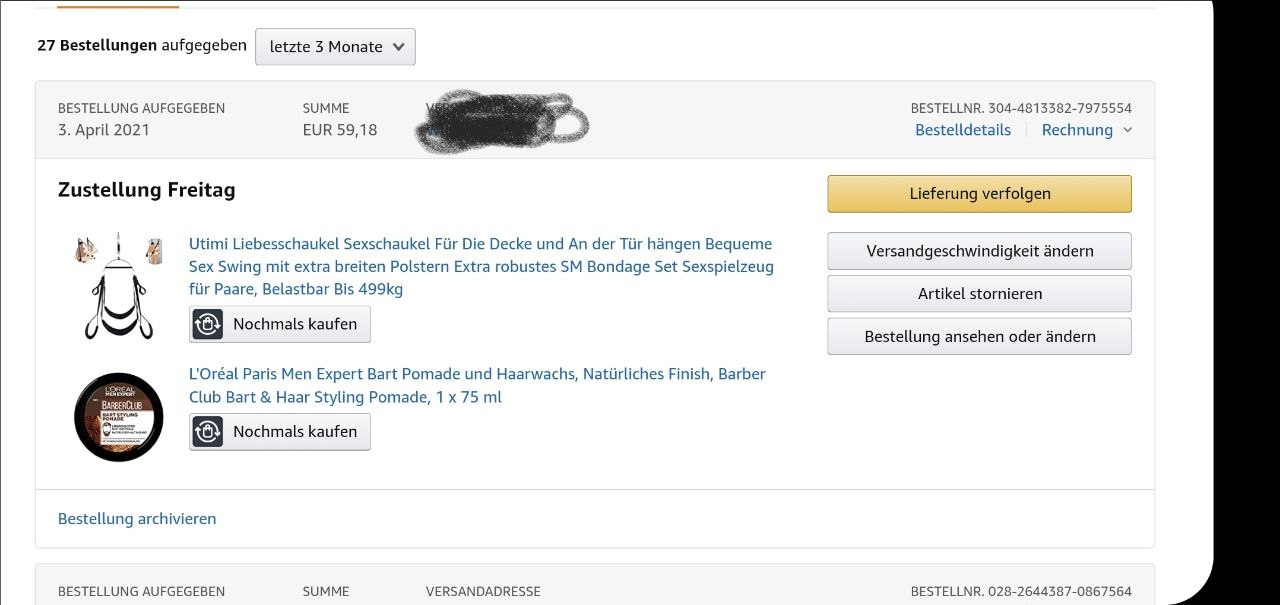Click buy-again icon beside L'Oréal pomade
Image resolution: width=1280 pixels, height=605 pixels.
click(x=208, y=432)
